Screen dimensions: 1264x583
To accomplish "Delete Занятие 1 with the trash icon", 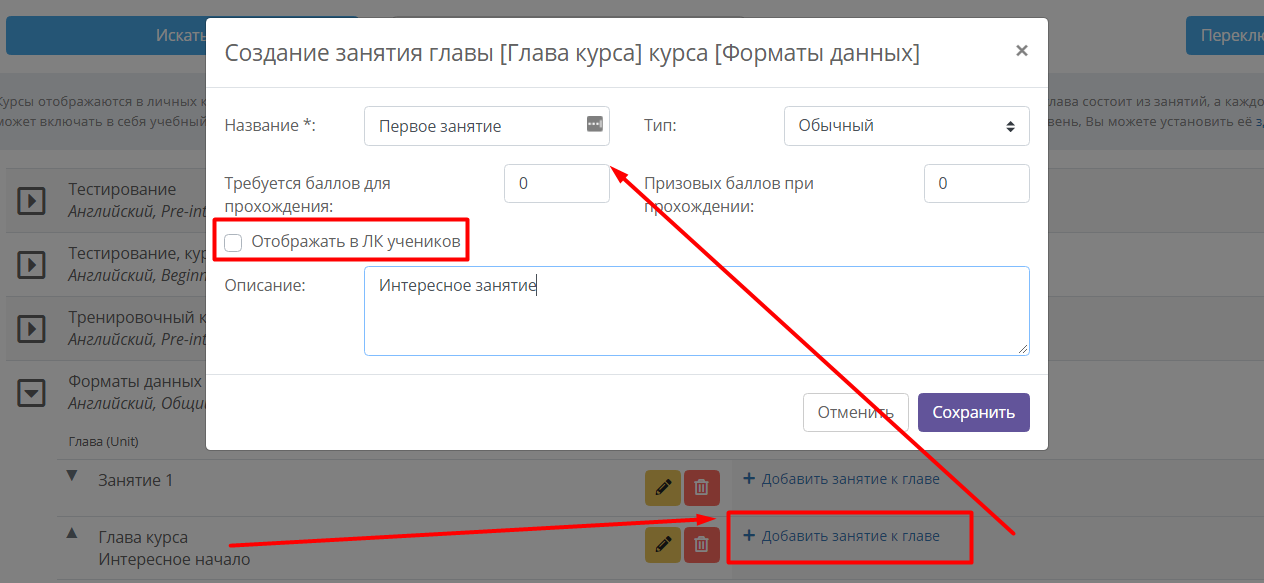I will point(701,488).
